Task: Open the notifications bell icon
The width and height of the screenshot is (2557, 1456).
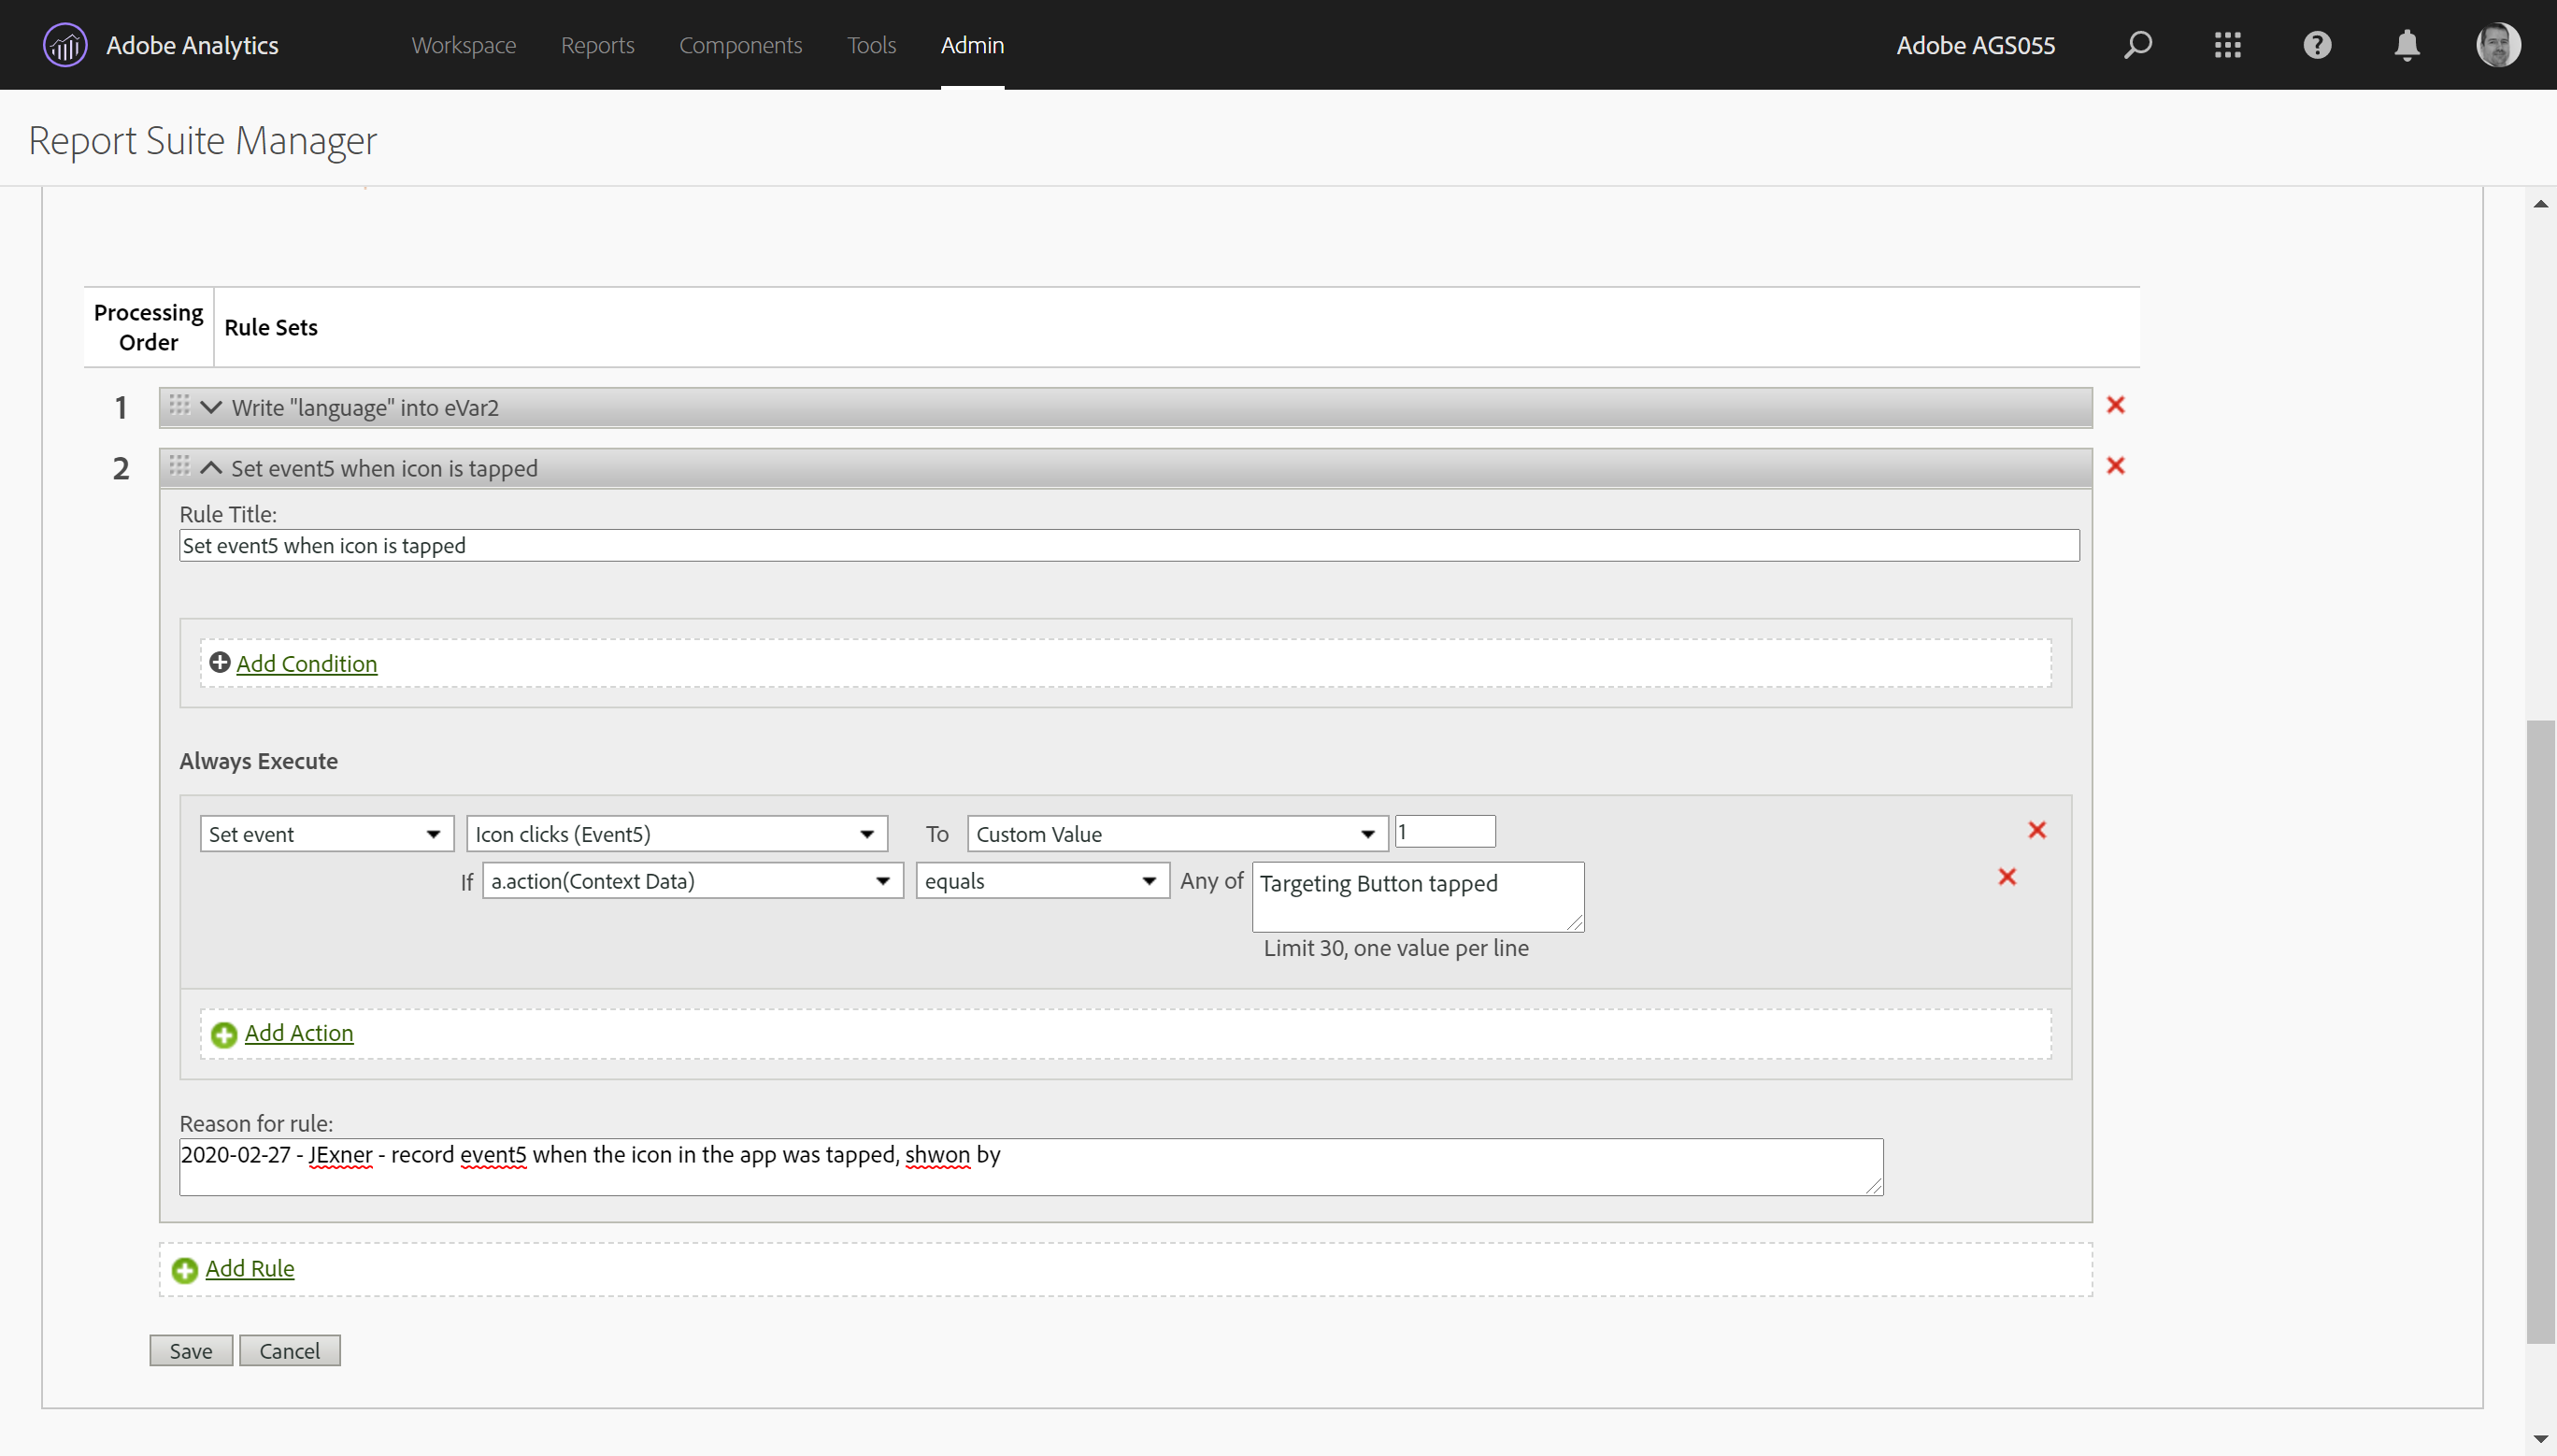Action: tap(2407, 45)
